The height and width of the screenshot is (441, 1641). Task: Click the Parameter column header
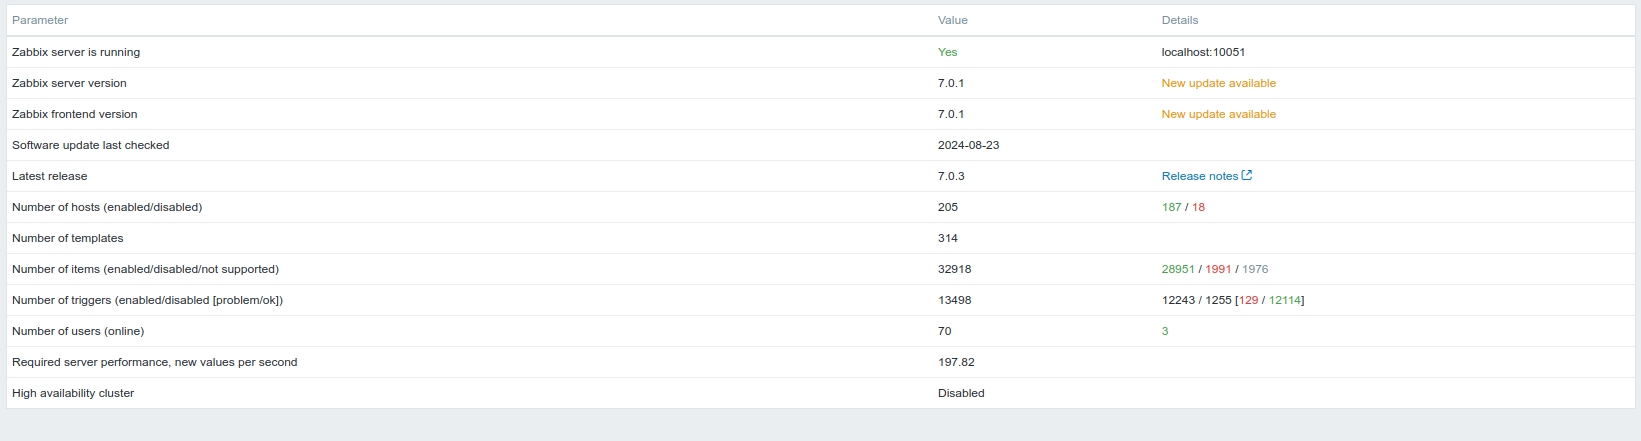pyautogui.click(x=40, y=20)
